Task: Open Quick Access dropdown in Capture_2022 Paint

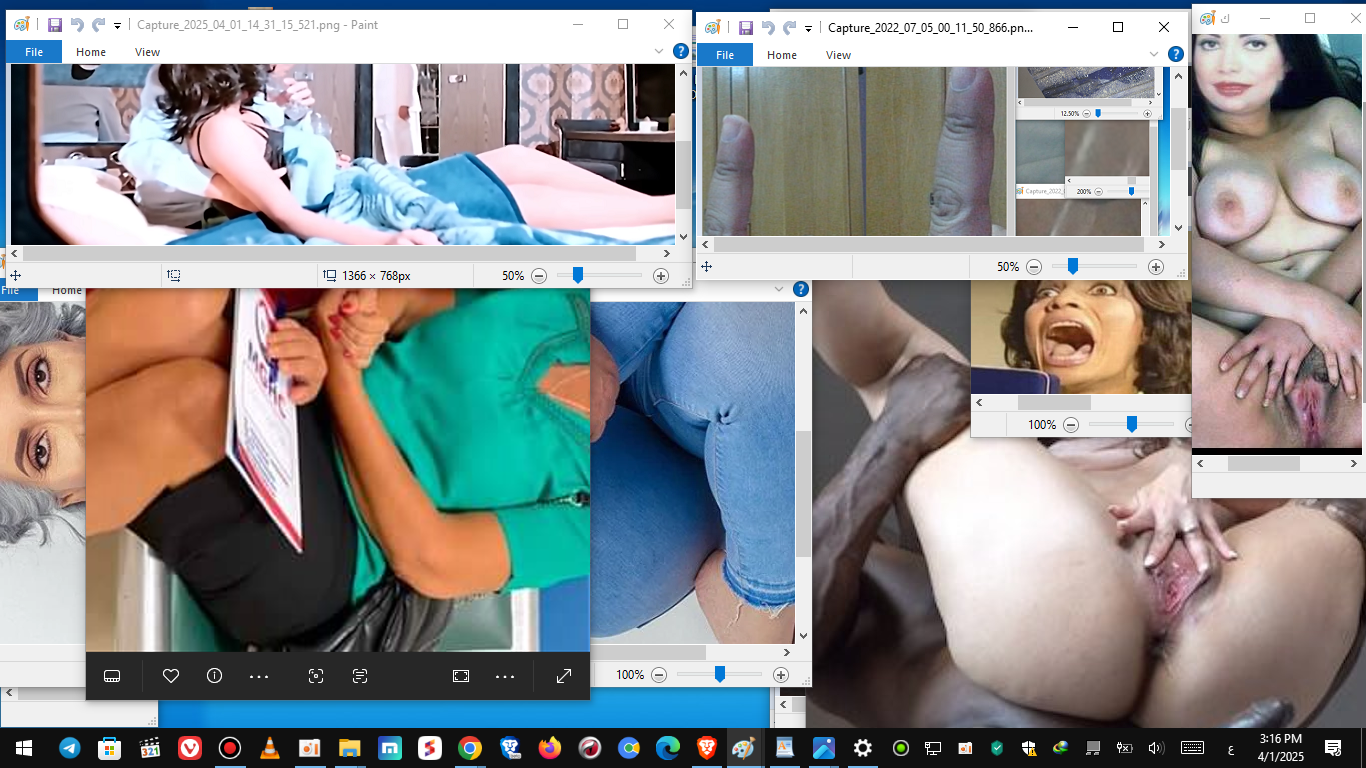Action: 808,28
